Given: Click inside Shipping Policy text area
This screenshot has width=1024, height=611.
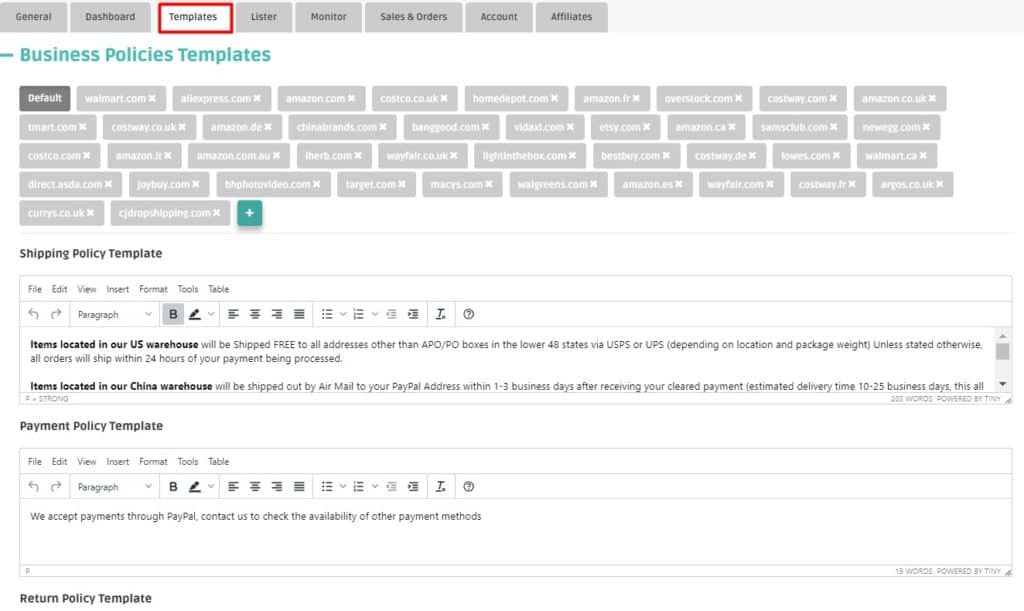Looking at the screenshot, I should coord(506,360).
